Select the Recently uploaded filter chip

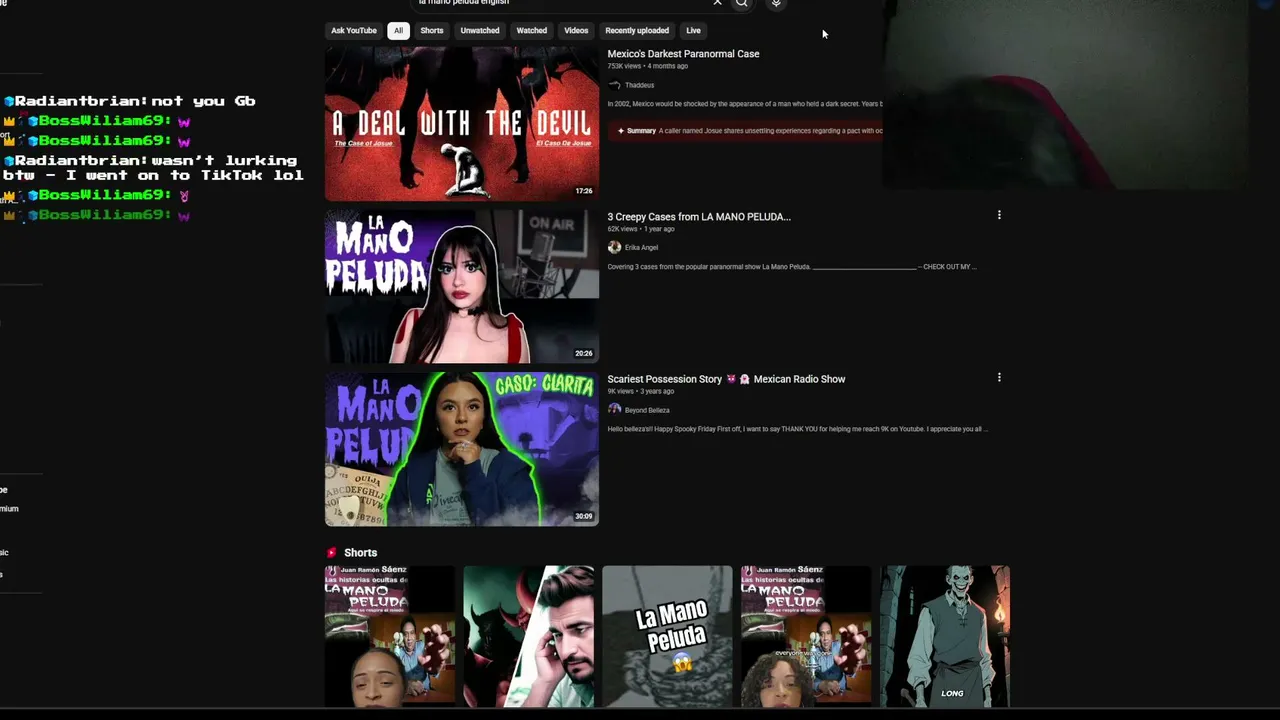(x=637, y=30)
